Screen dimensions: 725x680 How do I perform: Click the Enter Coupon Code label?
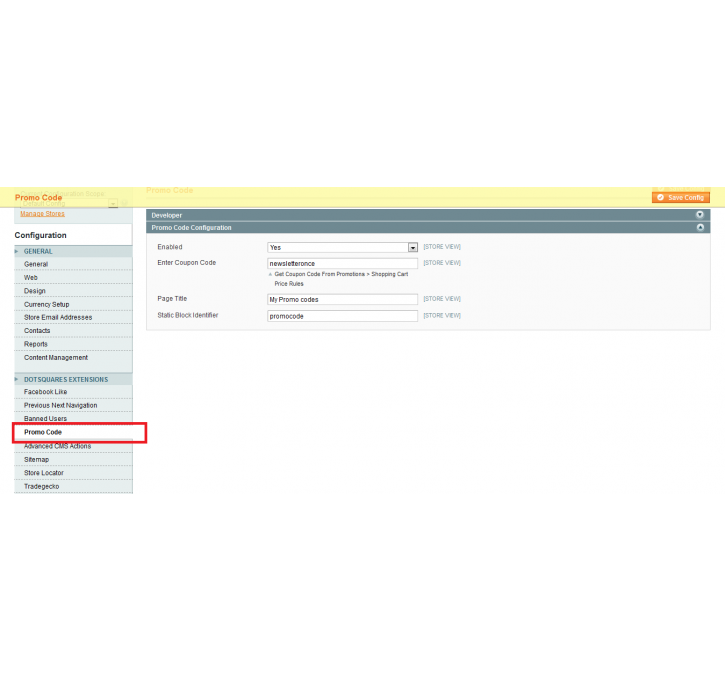click(186, 263)
